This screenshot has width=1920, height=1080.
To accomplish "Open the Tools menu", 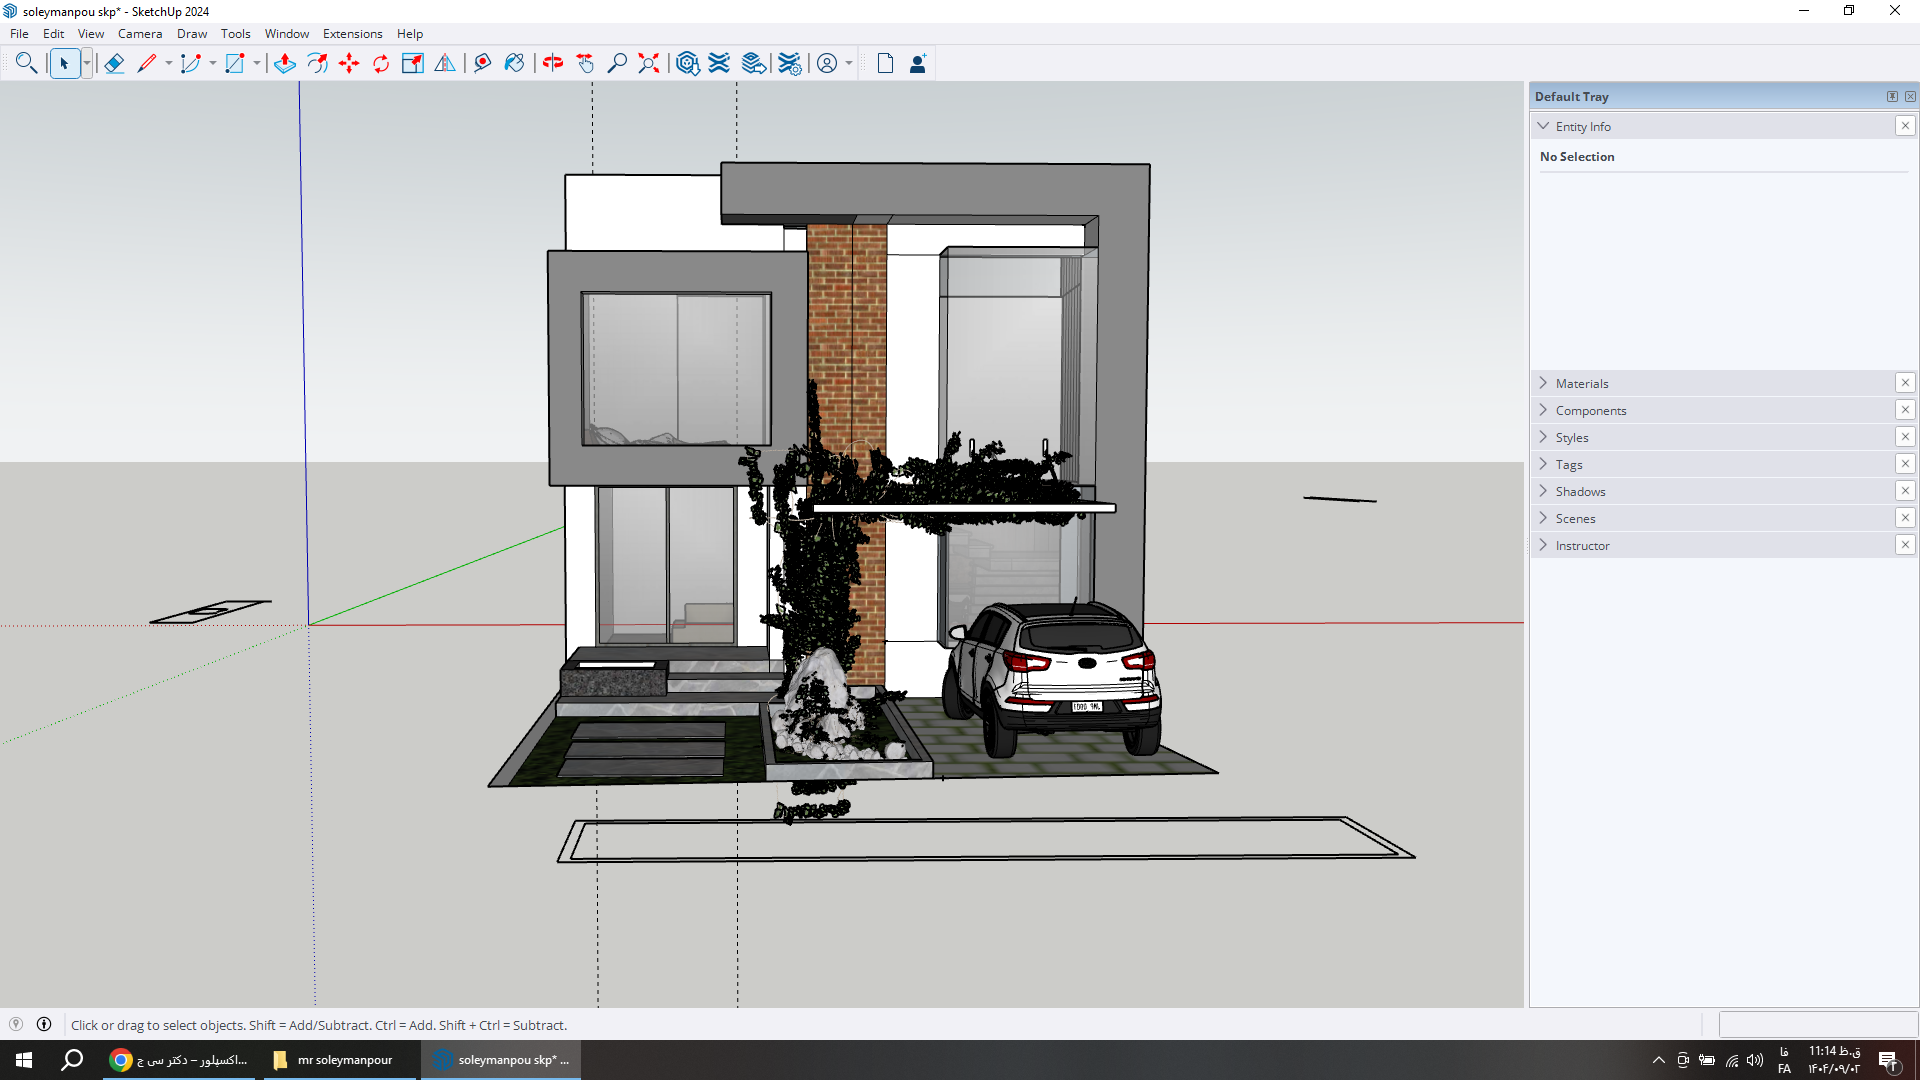I will coord(236,33).
